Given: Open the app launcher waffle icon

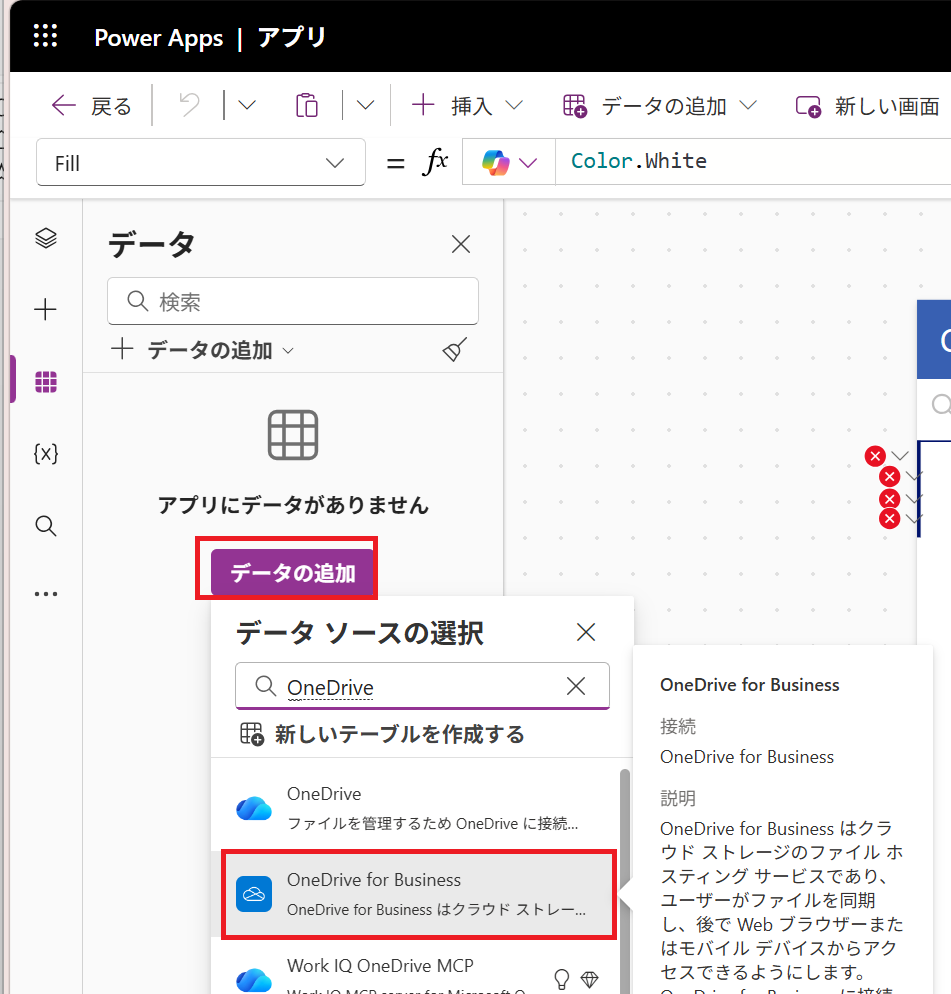Looking at the screenshot, I should pyautogui.click(x=45, y=36).
